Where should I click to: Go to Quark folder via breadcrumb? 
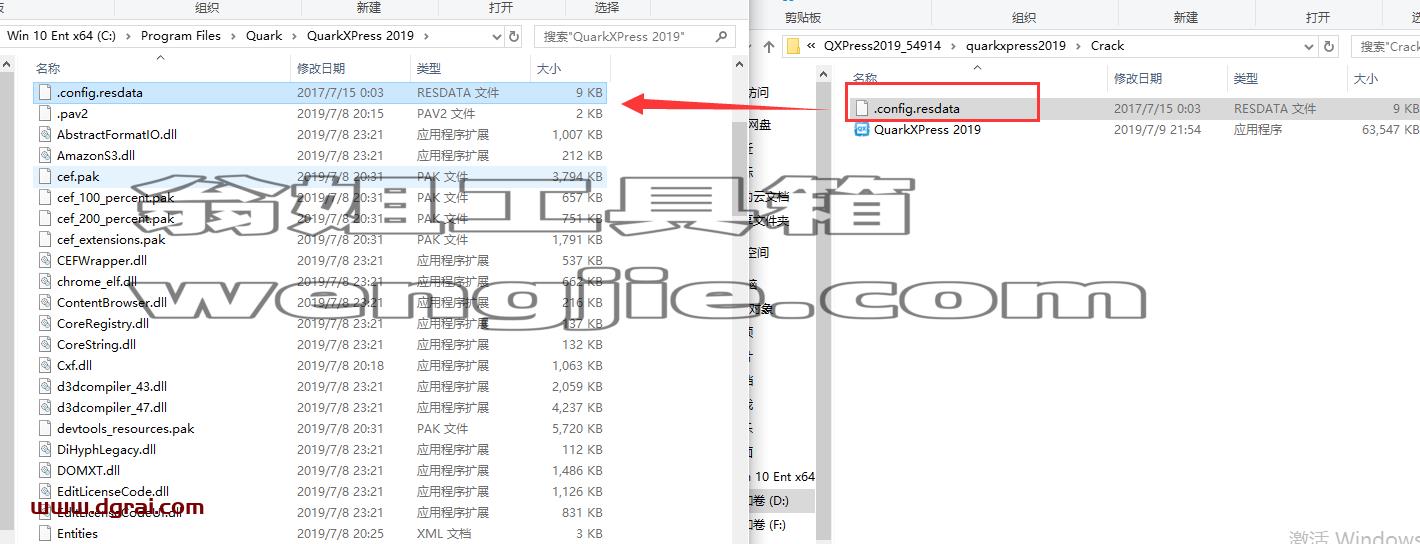point(264,36)
